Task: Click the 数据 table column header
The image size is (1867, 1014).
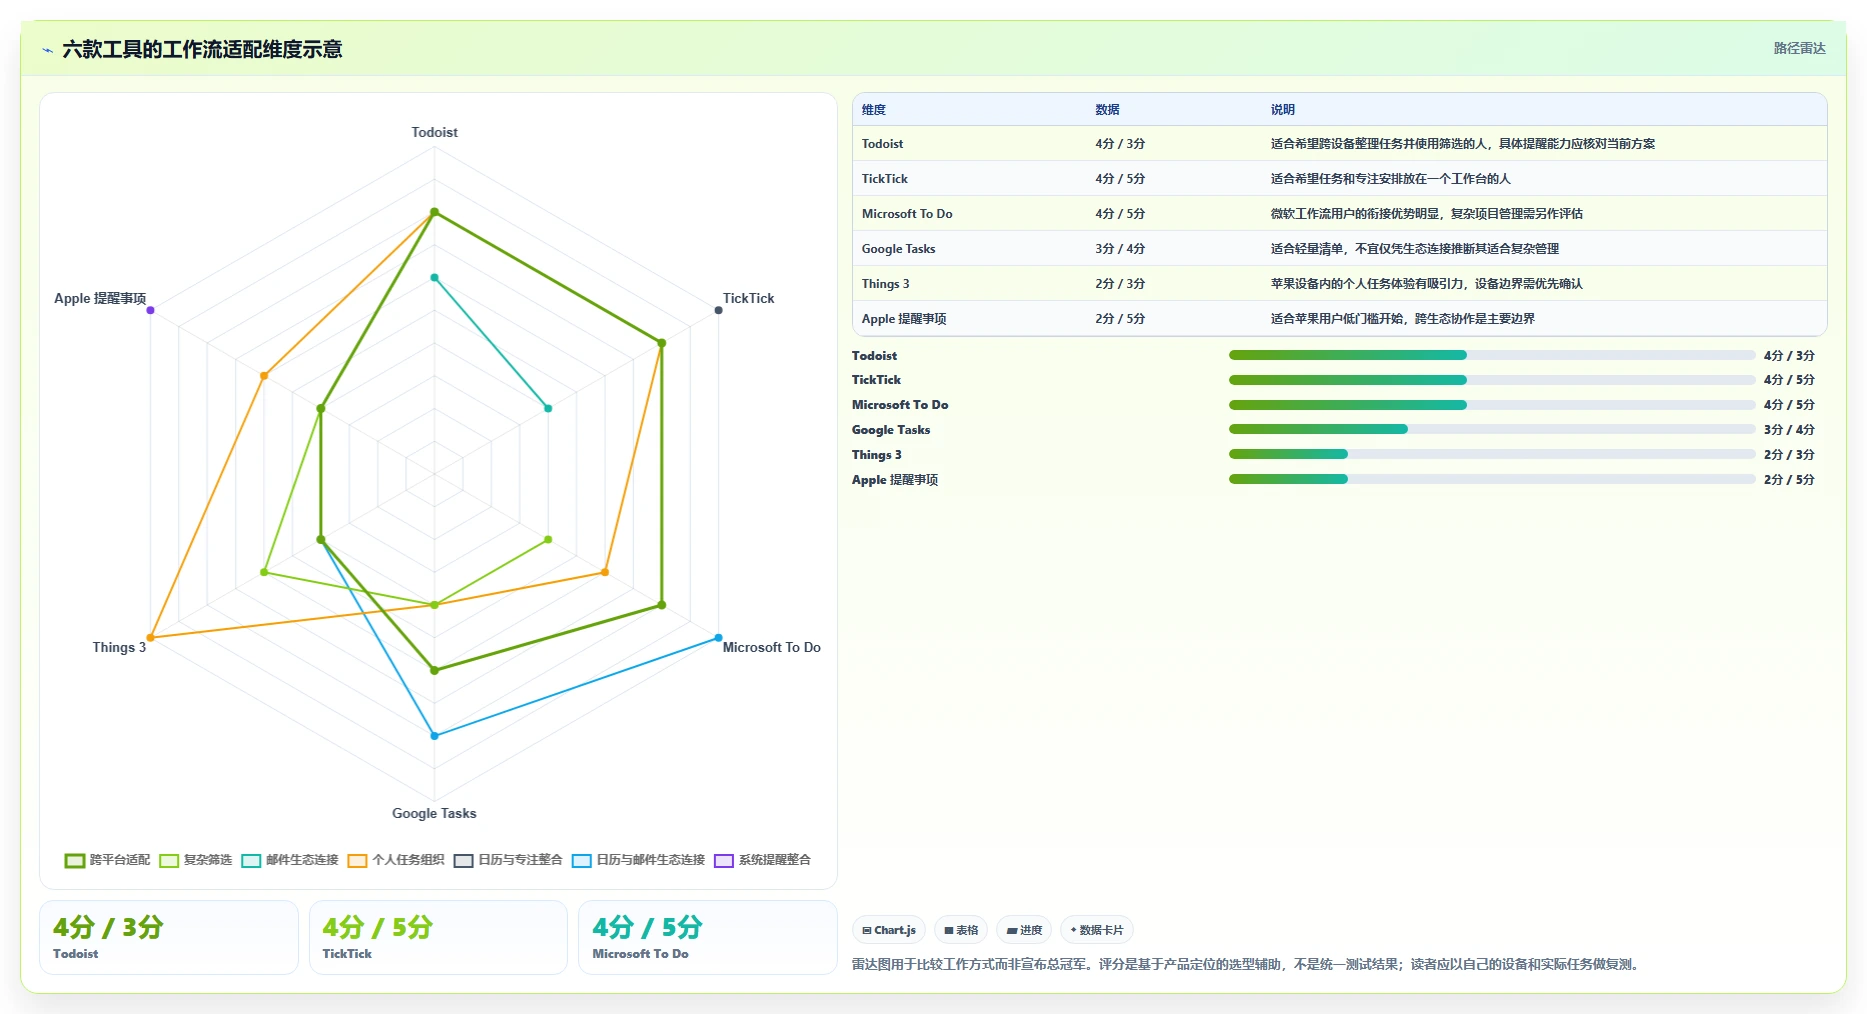Action: pos(1107,110)
